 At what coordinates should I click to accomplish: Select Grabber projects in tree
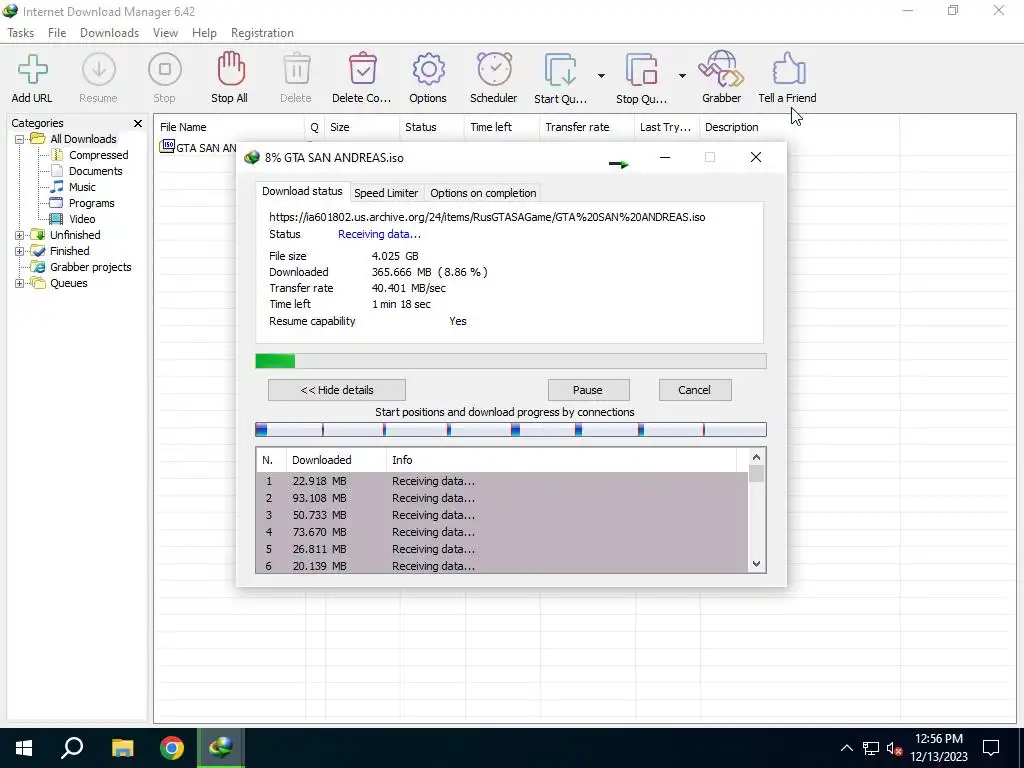[91, 267]
